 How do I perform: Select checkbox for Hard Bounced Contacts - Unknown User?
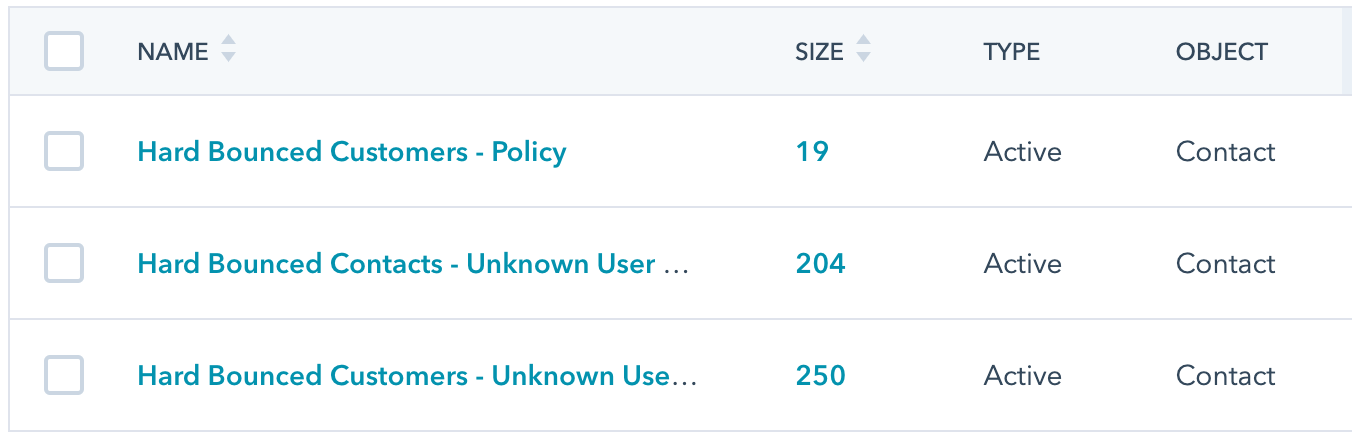(x=64, y=264)
